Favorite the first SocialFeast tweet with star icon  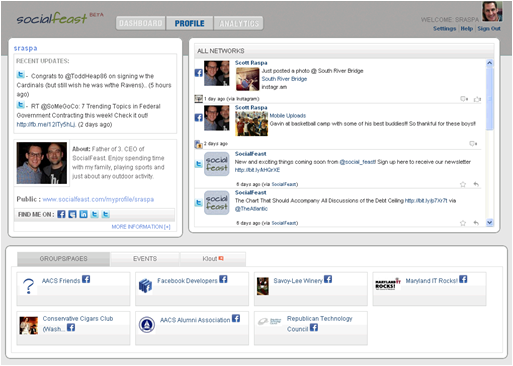click(x=463, y=184)
